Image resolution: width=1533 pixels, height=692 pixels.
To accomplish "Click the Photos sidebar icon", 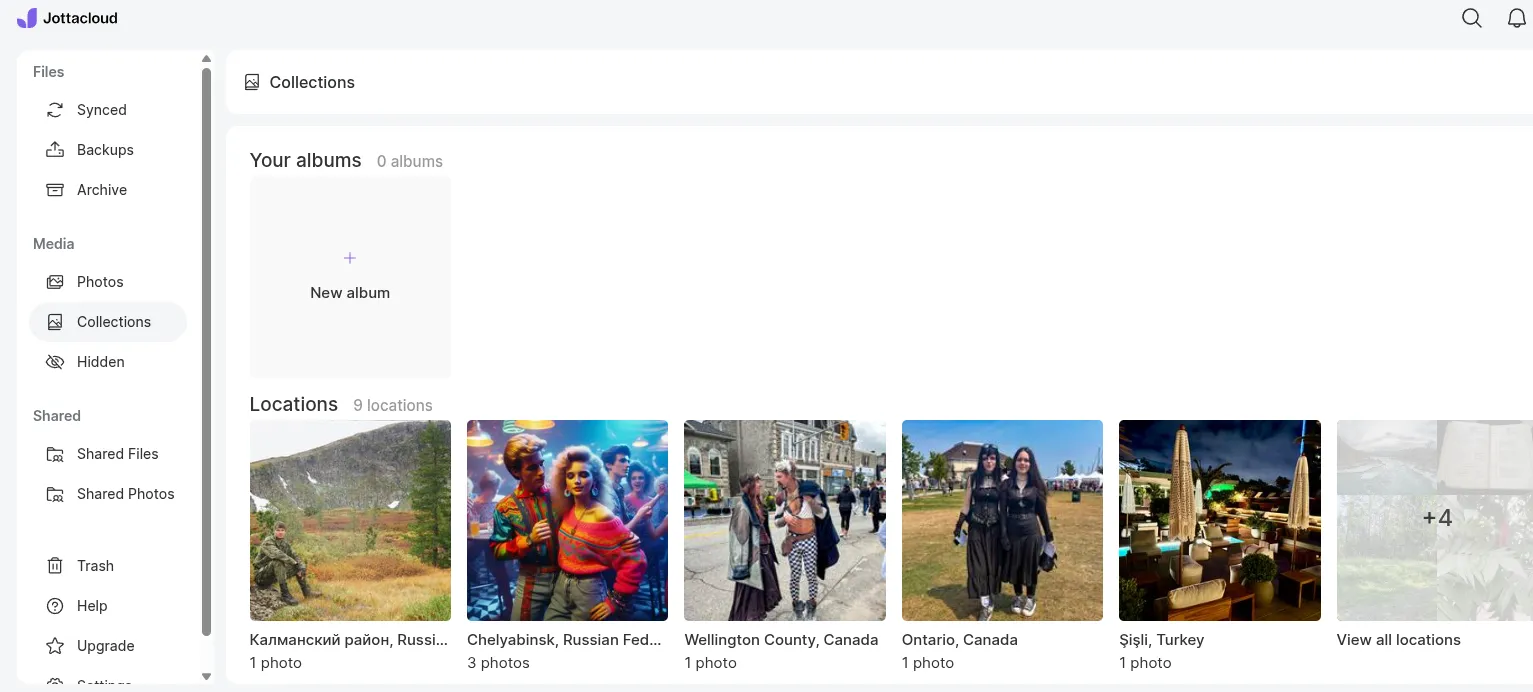I will 55,282.
